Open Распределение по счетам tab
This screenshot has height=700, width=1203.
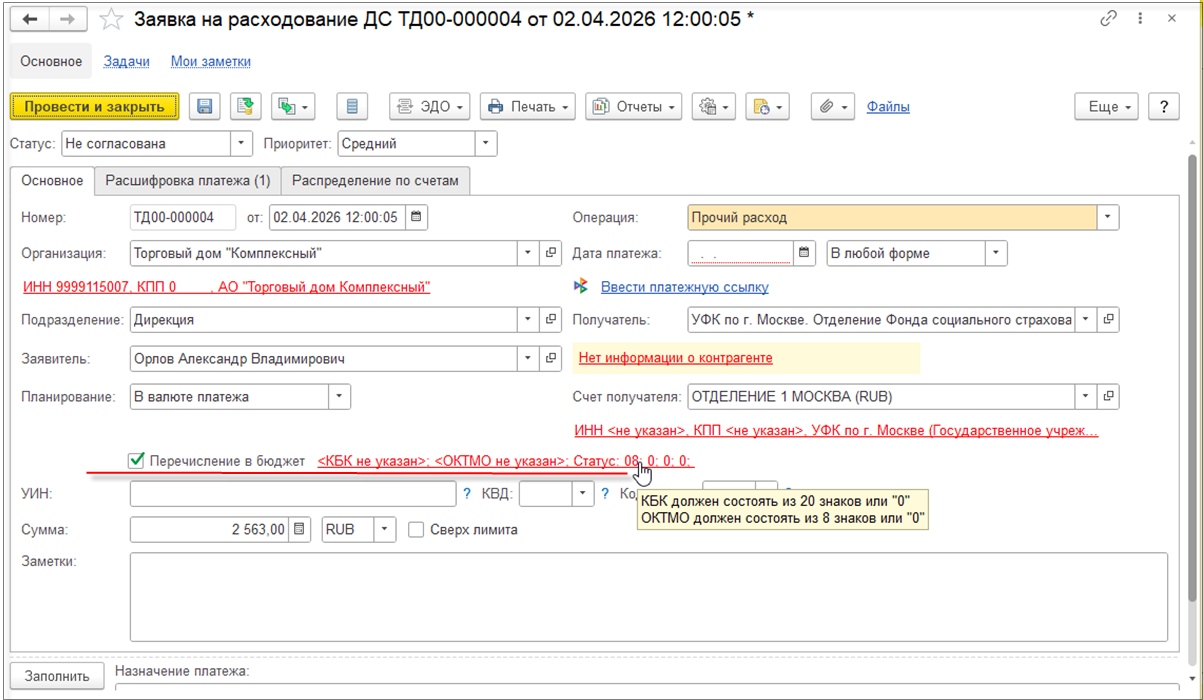point(375,181)
